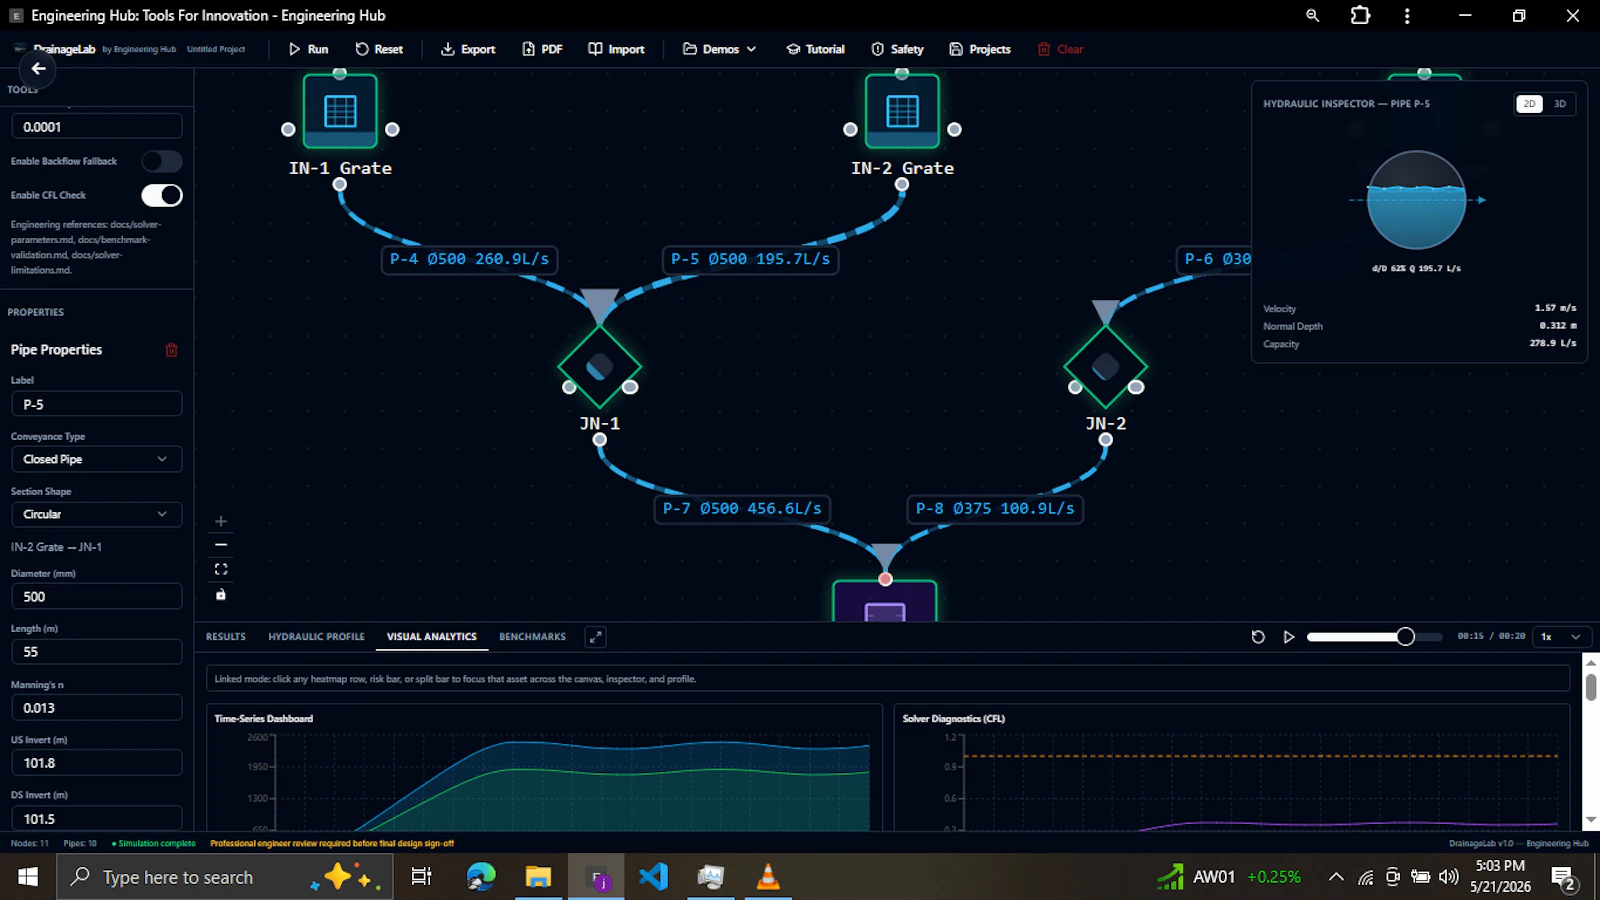
Task: Edit the US Invert field
Action: pyautogui.click(x=97, y=762)
